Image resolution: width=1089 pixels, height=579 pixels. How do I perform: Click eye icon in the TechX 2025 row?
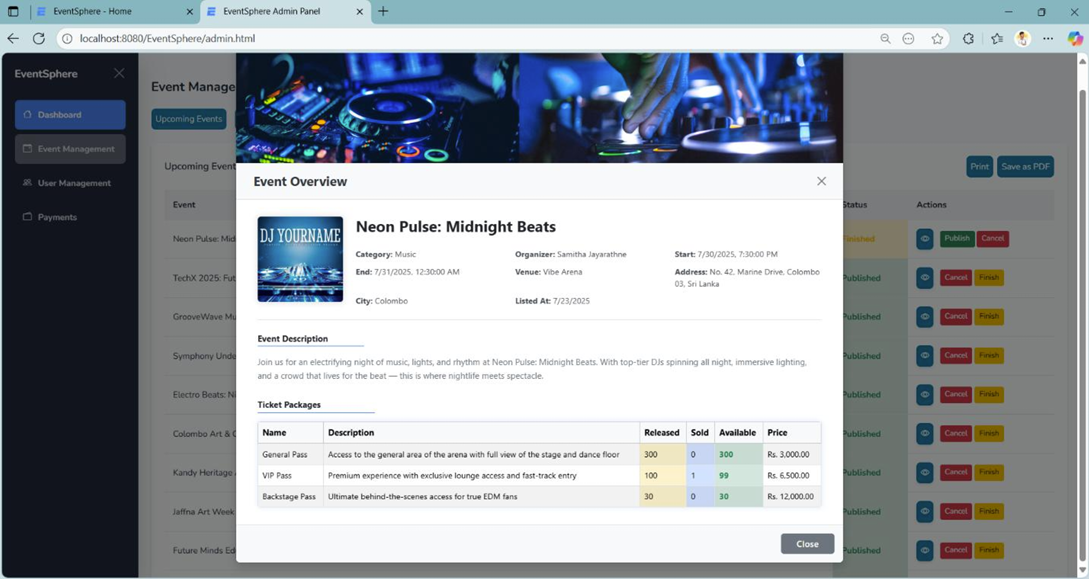point(925,278)
